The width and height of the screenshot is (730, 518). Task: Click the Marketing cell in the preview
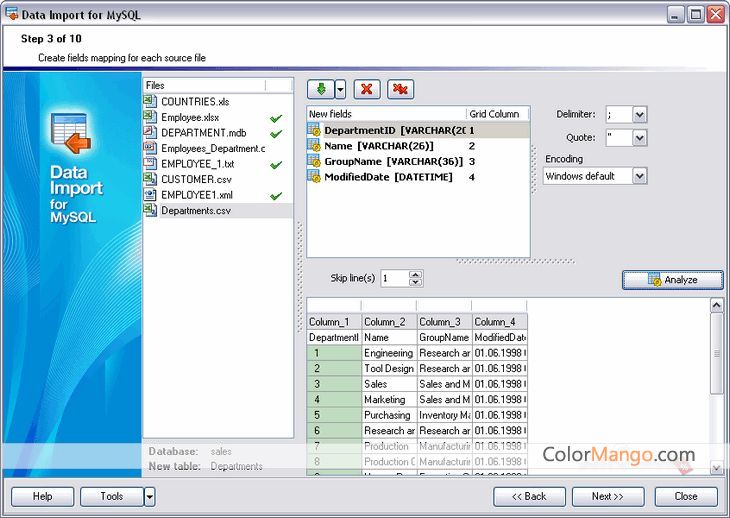pyautogui.click(x=389, y=399)
